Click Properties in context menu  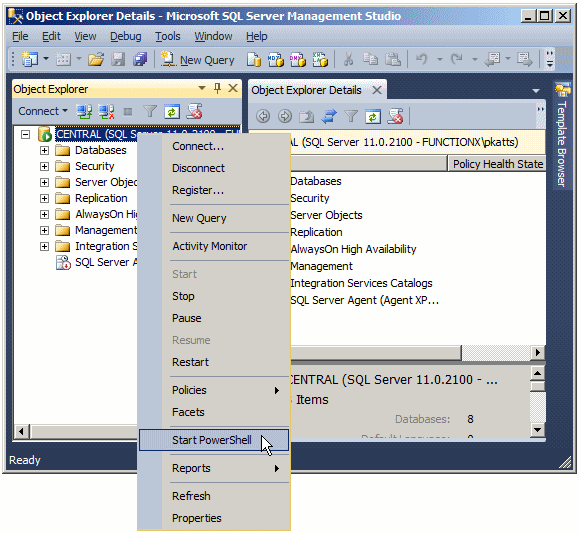[x=214, y=518]
